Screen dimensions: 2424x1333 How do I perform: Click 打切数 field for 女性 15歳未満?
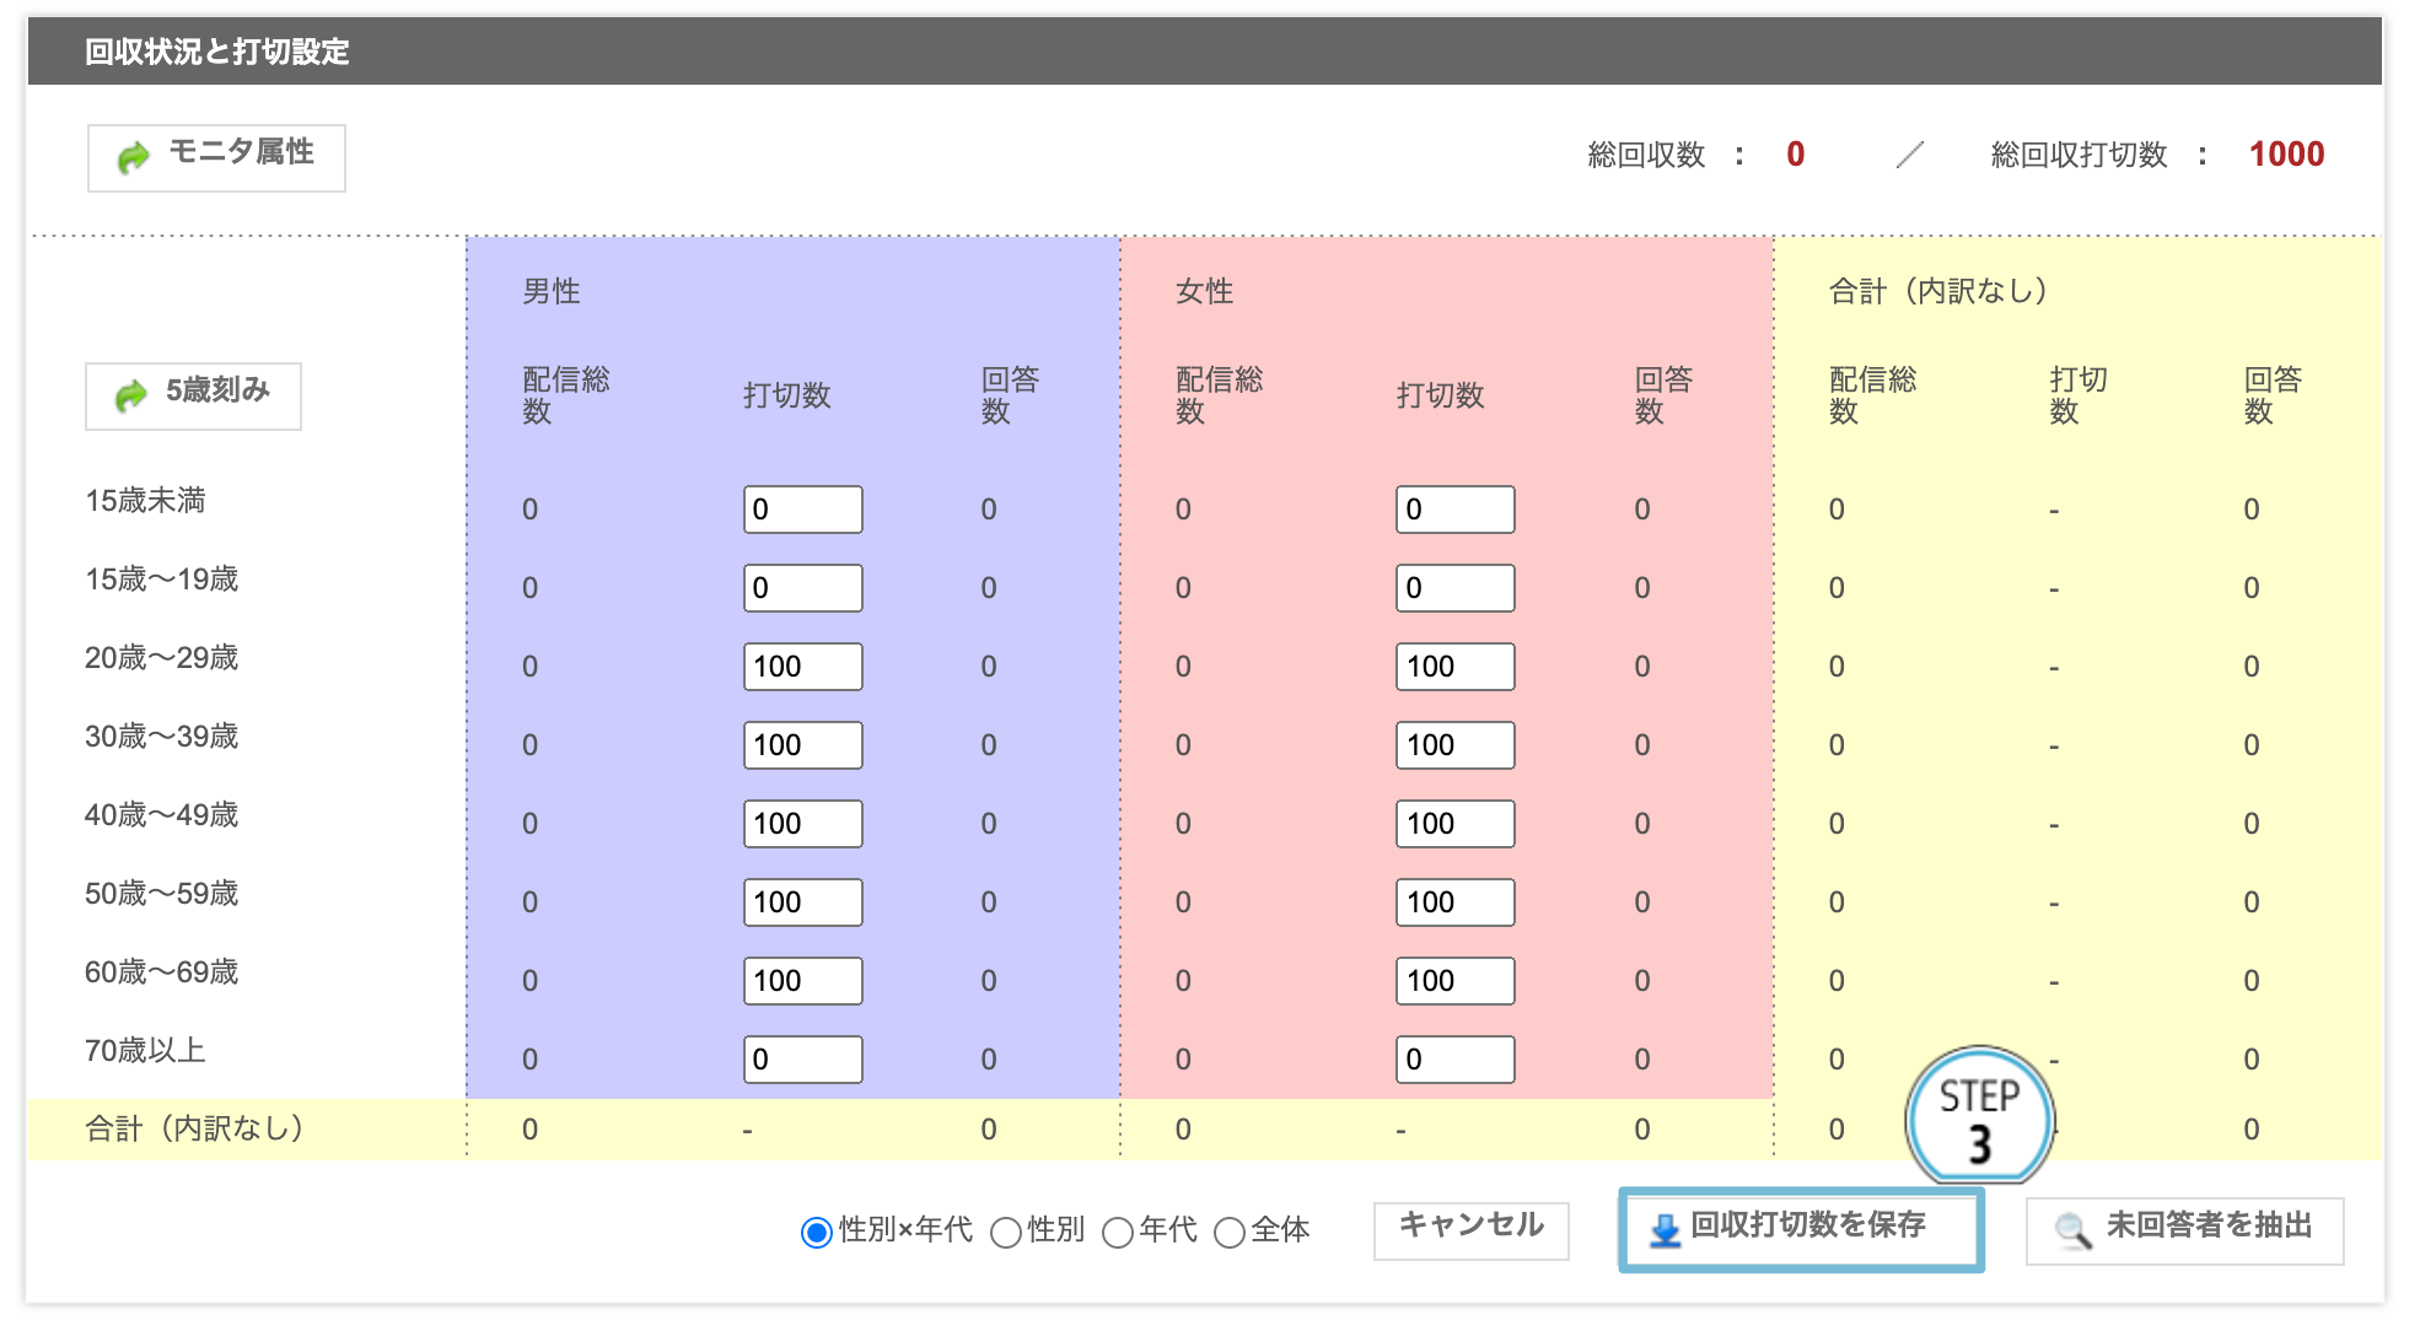click(1455, 509)
